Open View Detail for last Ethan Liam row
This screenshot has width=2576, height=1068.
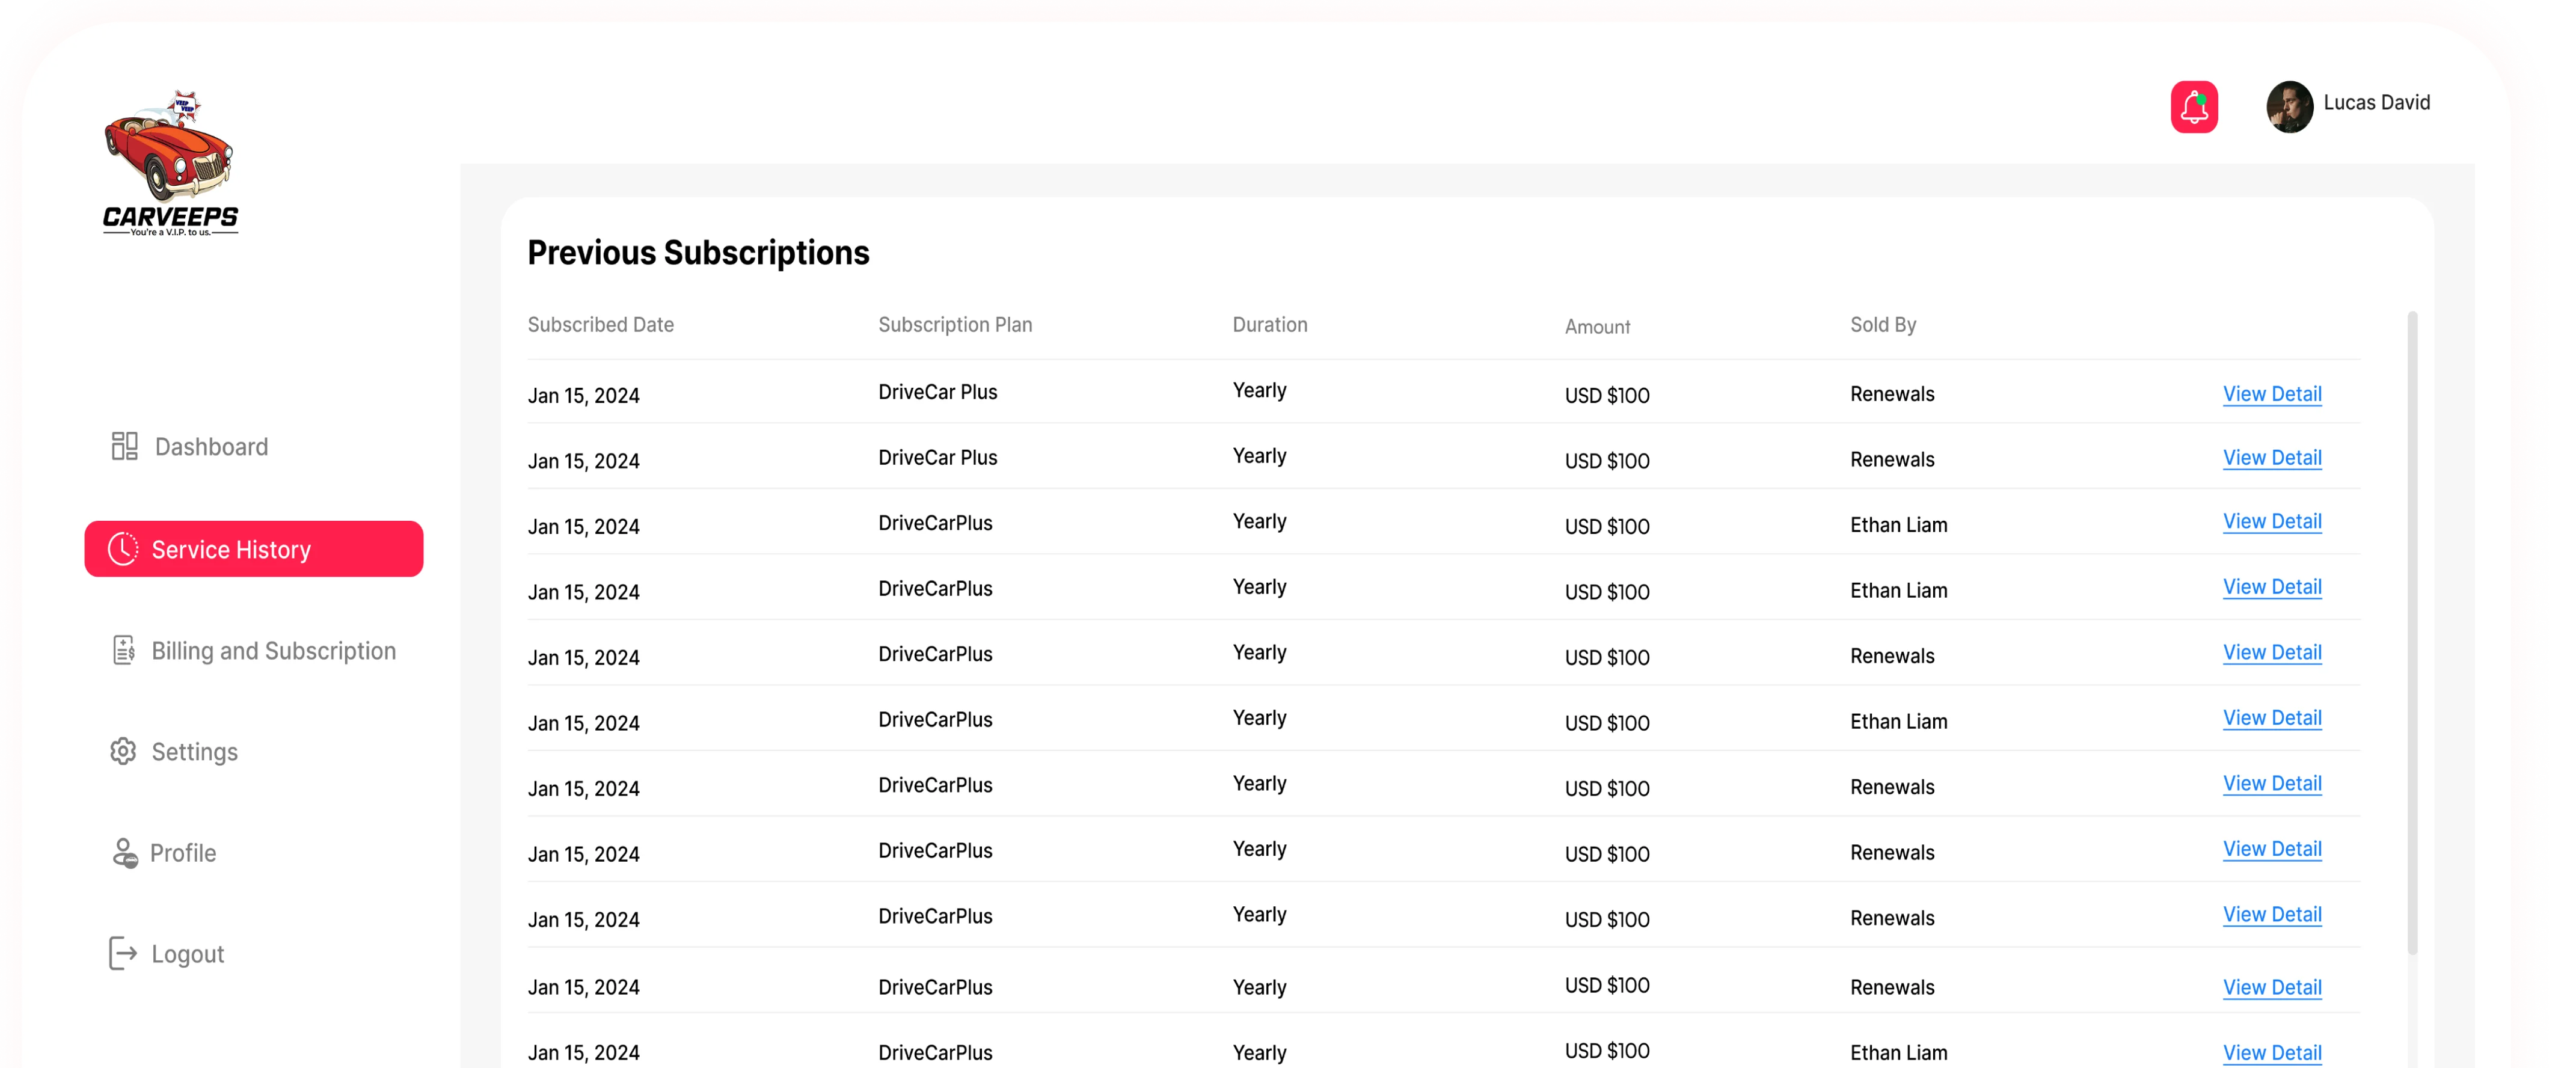(x=2272, y=1052)
